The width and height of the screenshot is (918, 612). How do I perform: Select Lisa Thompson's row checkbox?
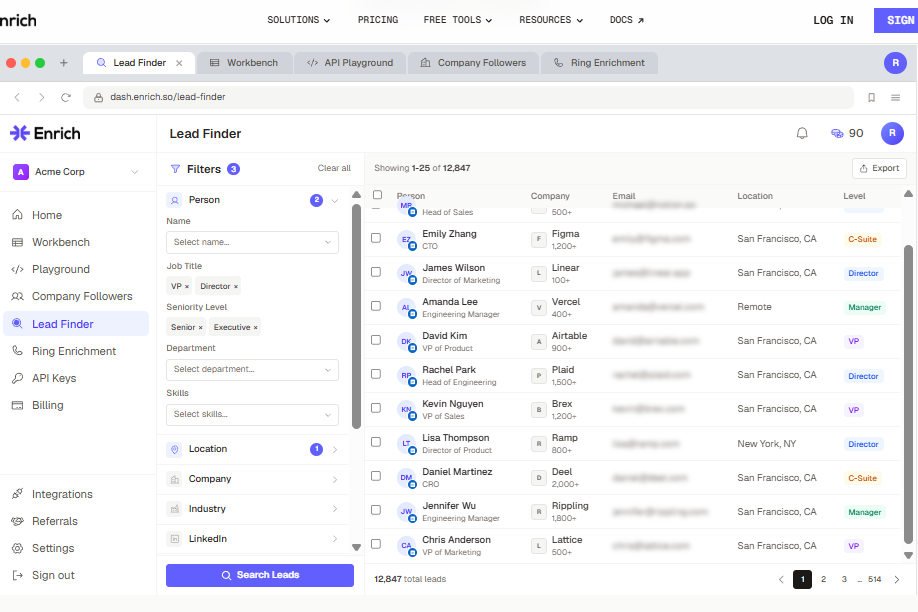point(376,442)
